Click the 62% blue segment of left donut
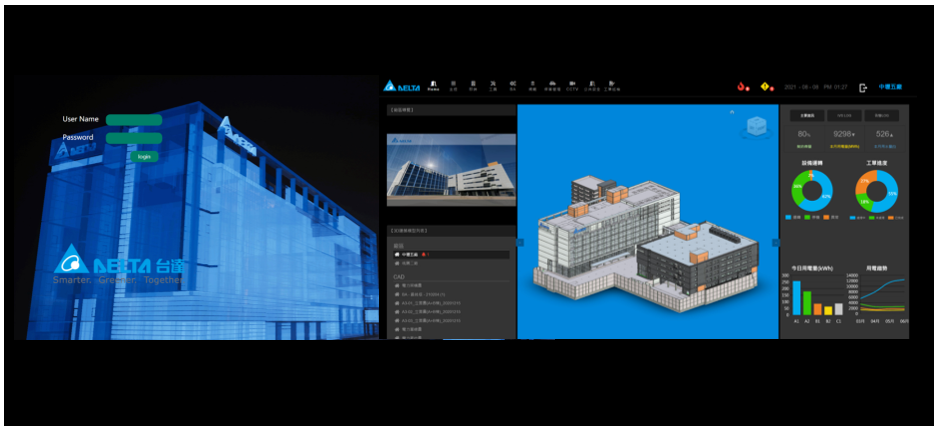This screenshot has width=935, height=427. pos(826,197)
